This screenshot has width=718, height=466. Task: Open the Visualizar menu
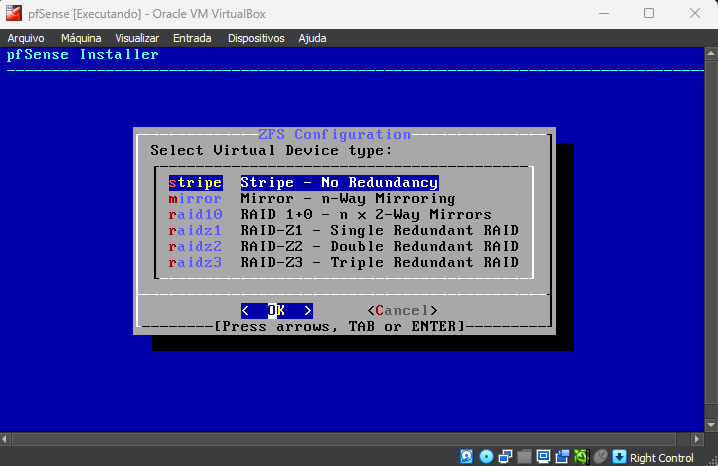click(137, 38)
